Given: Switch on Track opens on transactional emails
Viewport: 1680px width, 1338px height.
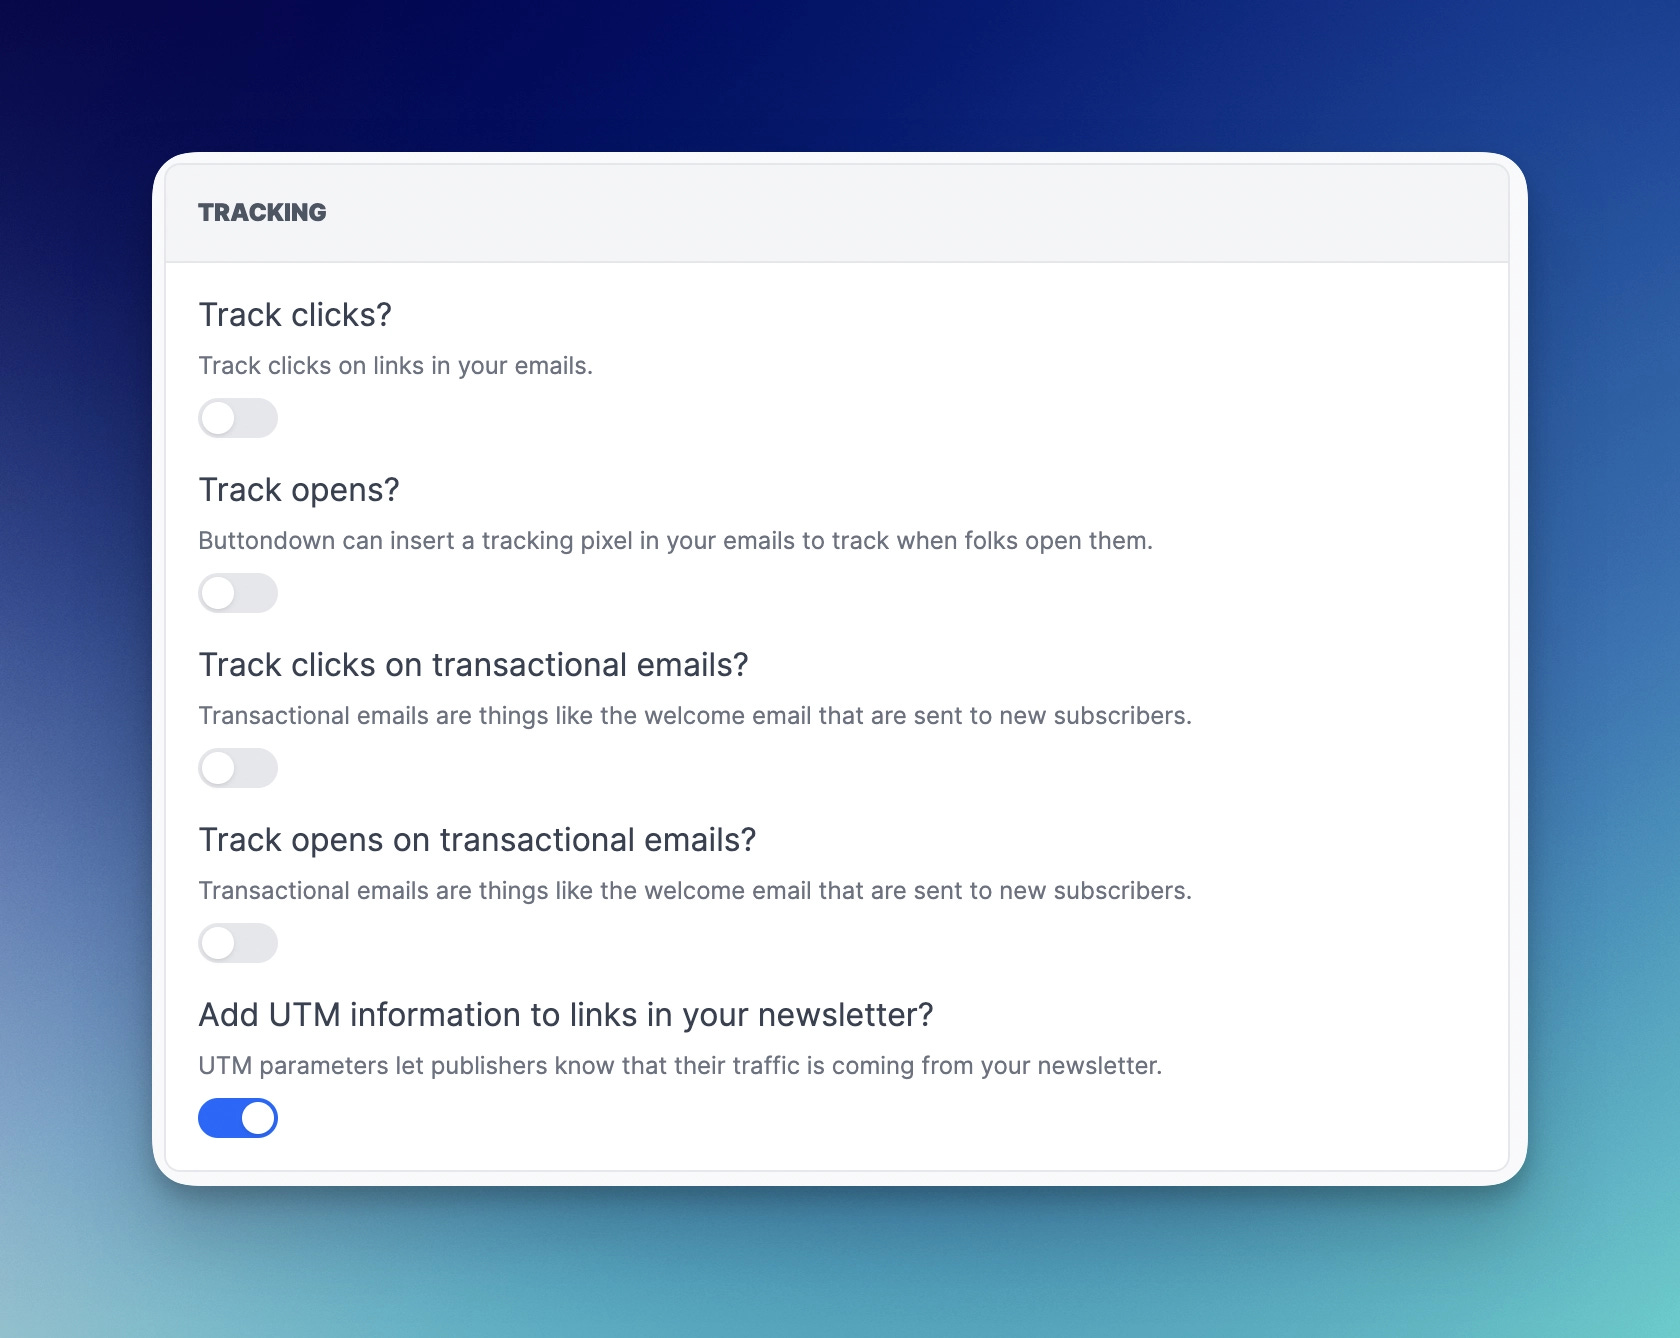Looking at the screenshot, I should (238, 943).
